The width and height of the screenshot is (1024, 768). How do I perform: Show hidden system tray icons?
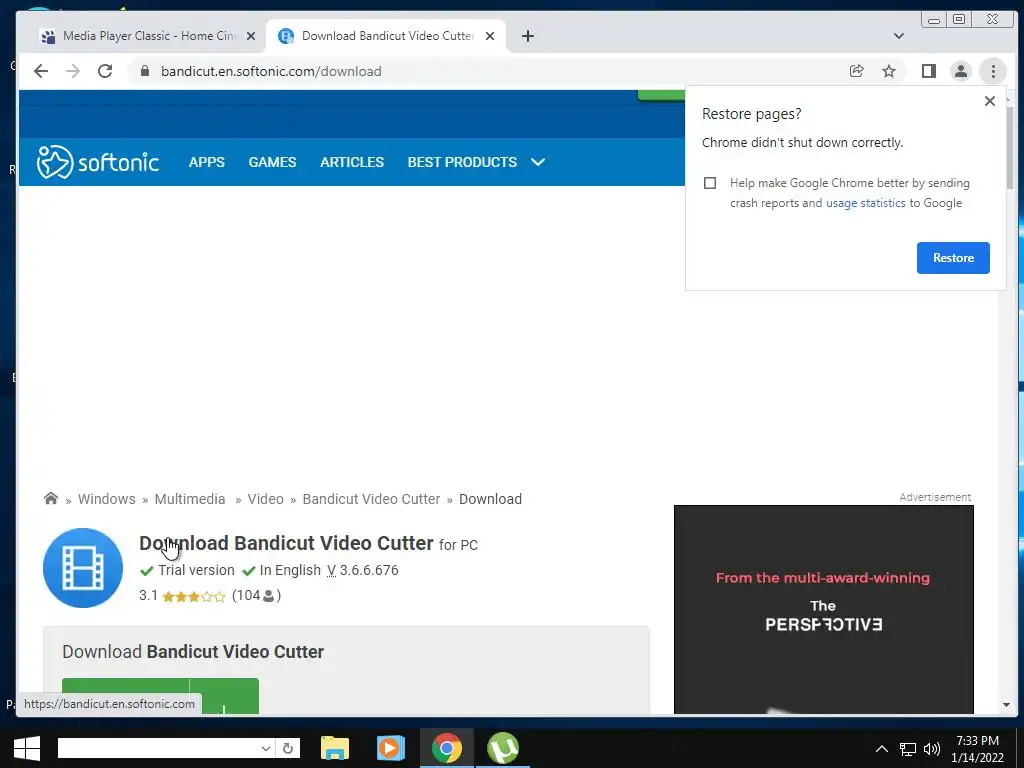click(x=882, y=748)
